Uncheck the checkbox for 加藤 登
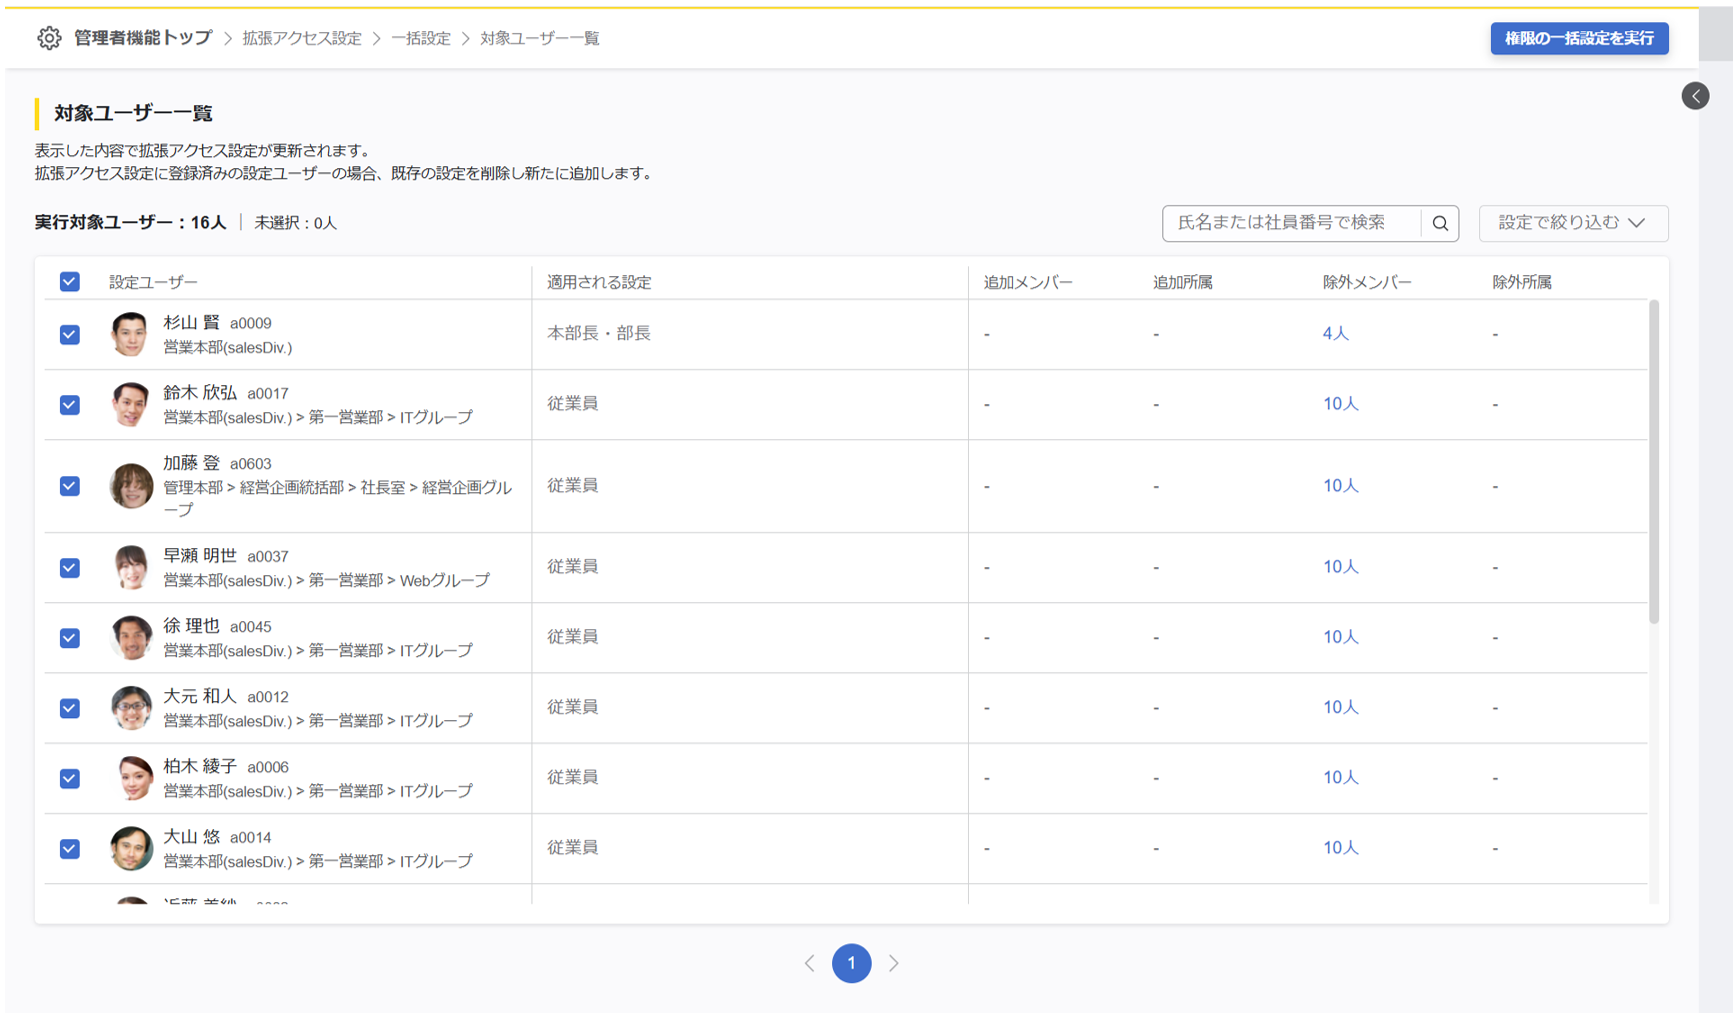Screen dimensions: 1734x1014 pos(69,486)
